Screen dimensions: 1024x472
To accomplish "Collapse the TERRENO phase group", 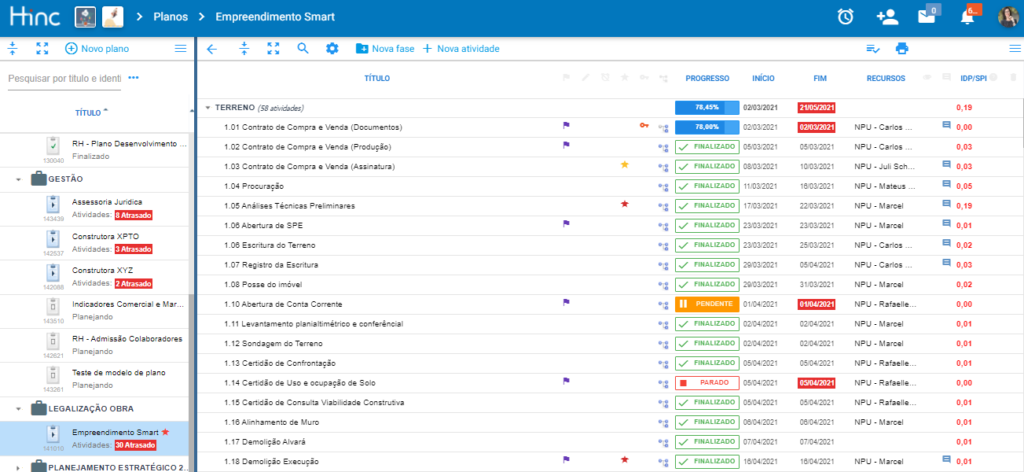I will tap(207, 107).
